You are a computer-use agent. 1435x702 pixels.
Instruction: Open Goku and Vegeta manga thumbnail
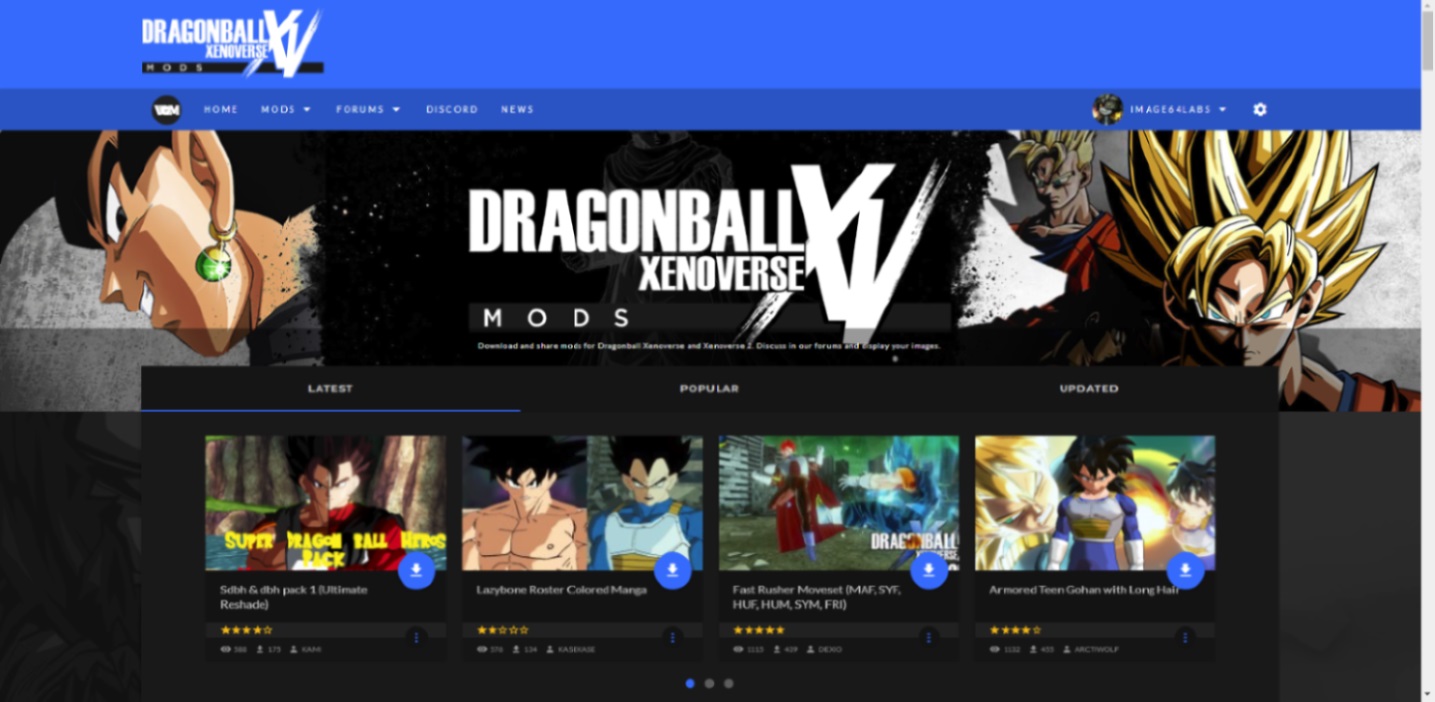pyautogui.click(x=582, y=503)
